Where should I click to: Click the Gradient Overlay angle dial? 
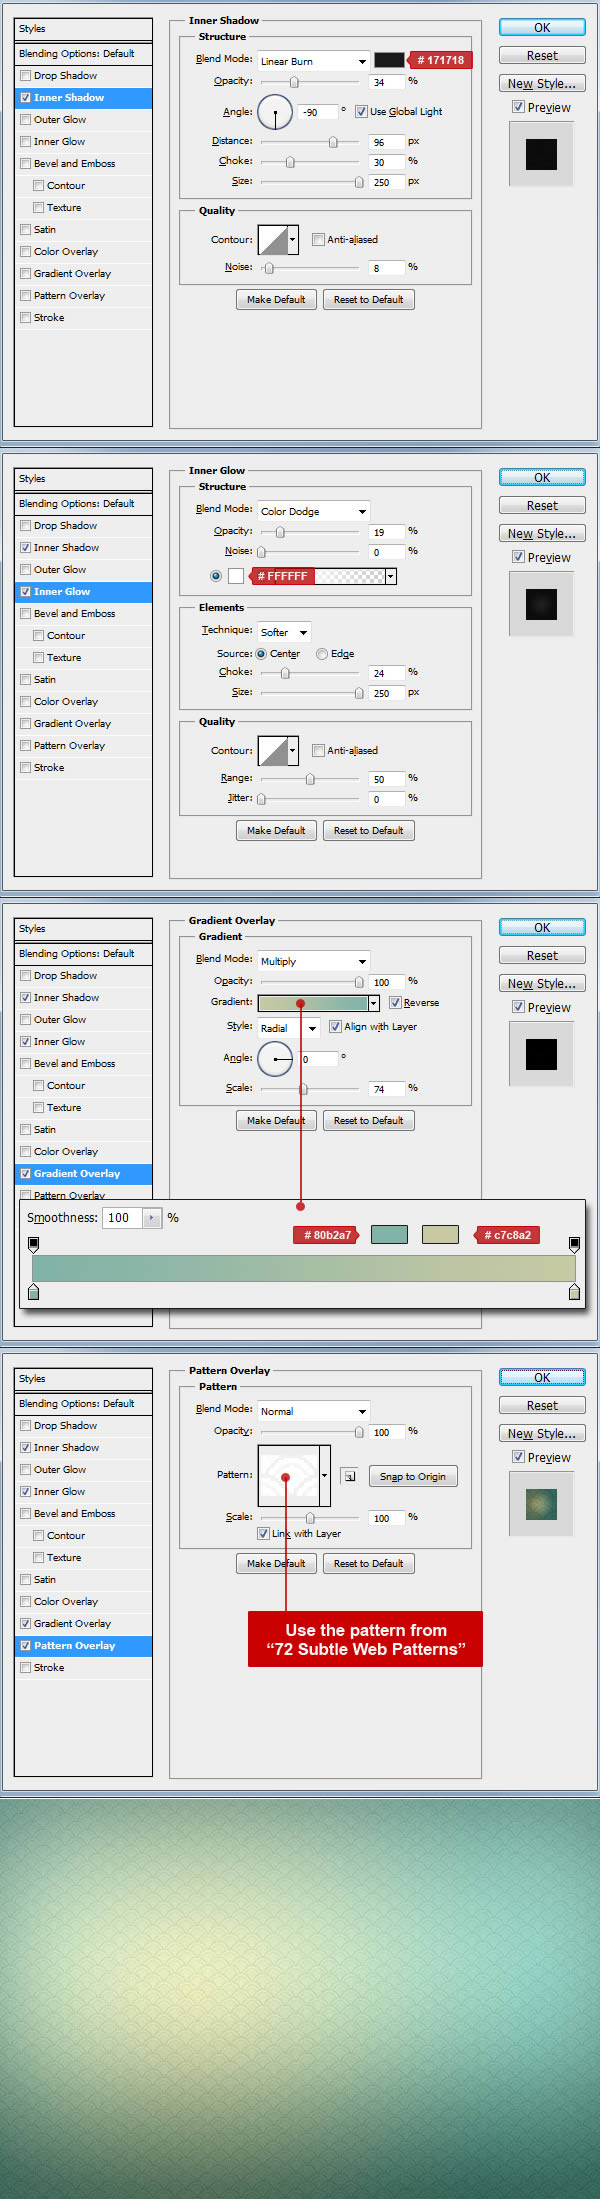click(275, 1058)
